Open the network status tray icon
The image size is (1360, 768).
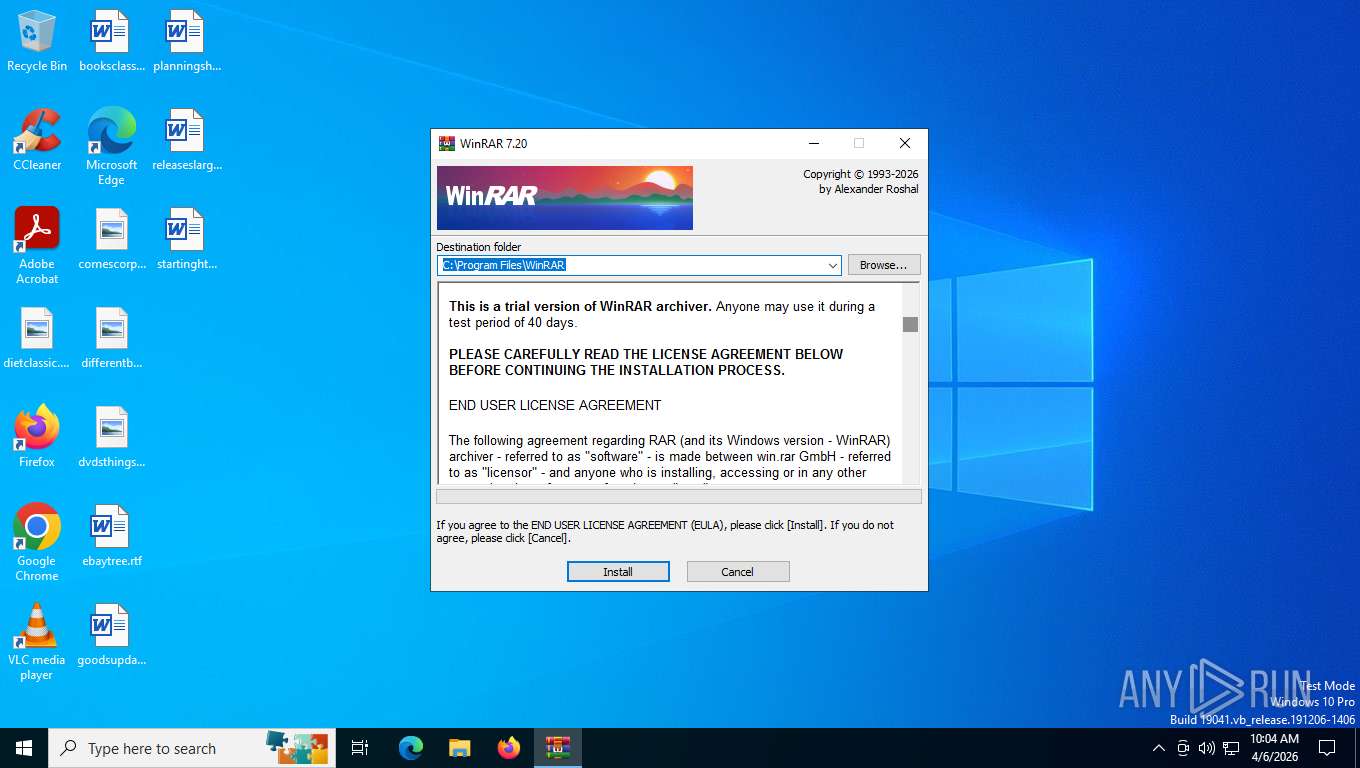coord(1231,748)
